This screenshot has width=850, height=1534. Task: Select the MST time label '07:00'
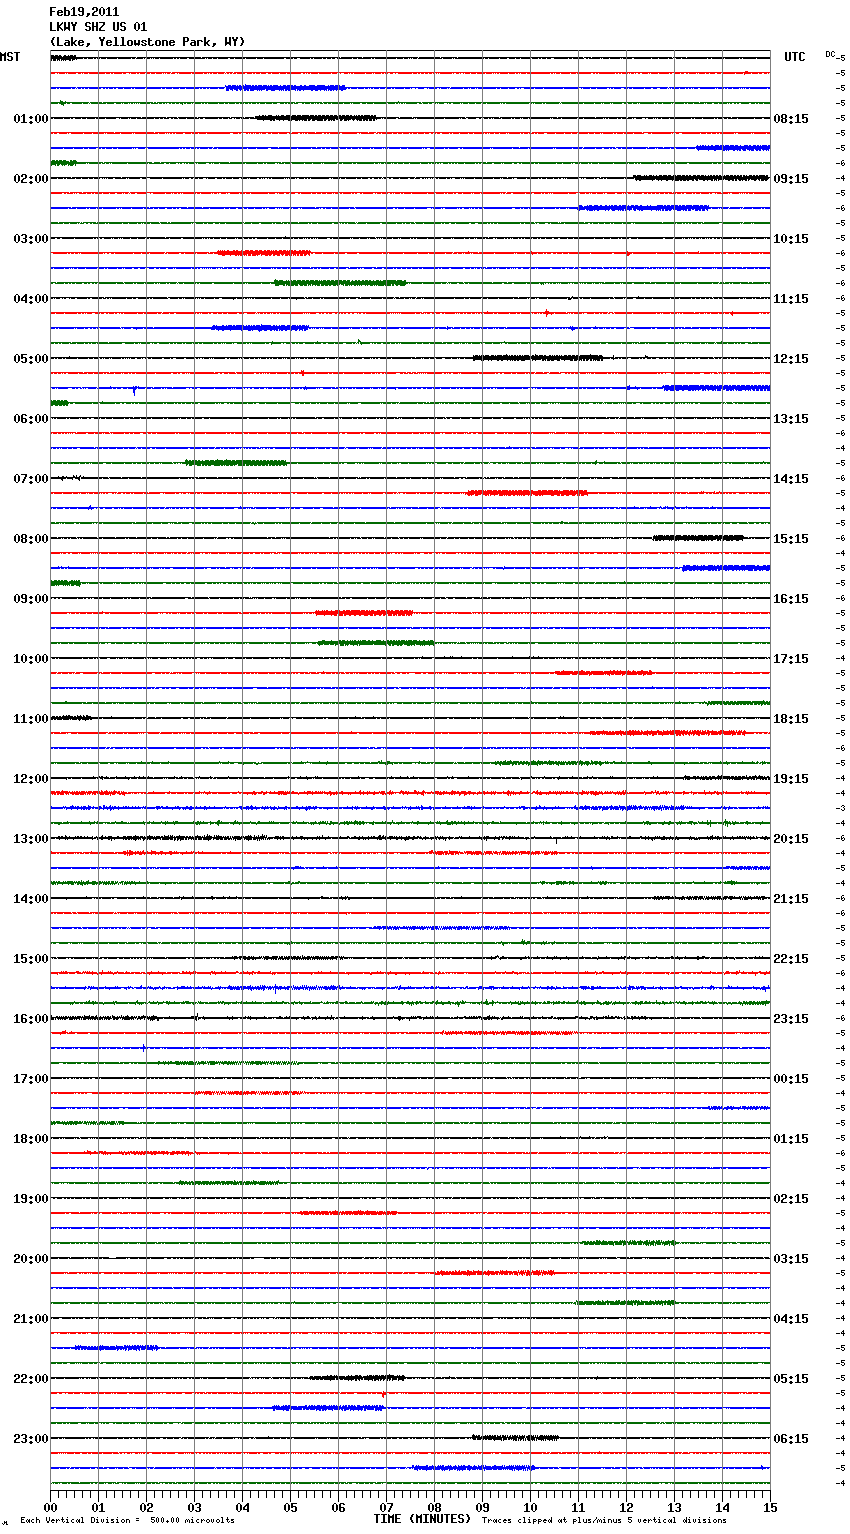(x=31, y=479)
